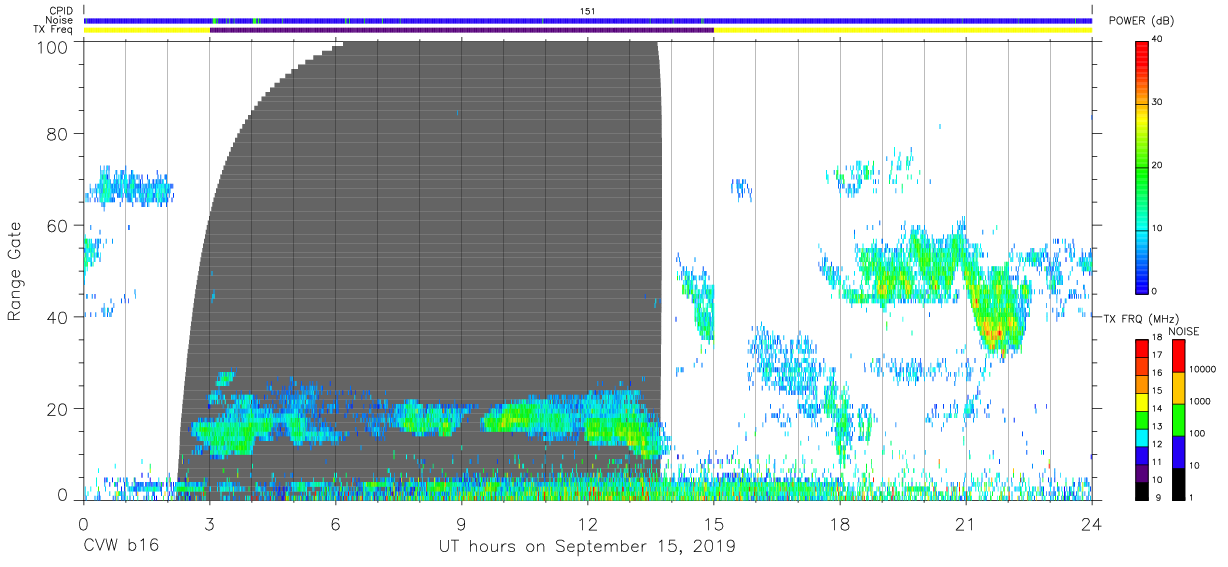
Task: Click the POWER (dB) color bar
Action: point(1142,166)
